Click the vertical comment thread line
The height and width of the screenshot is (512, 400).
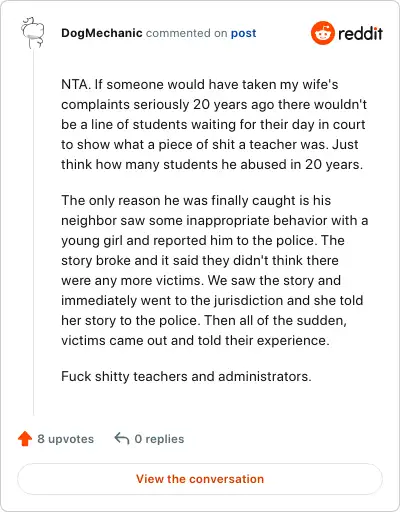(x=33, y=232)
